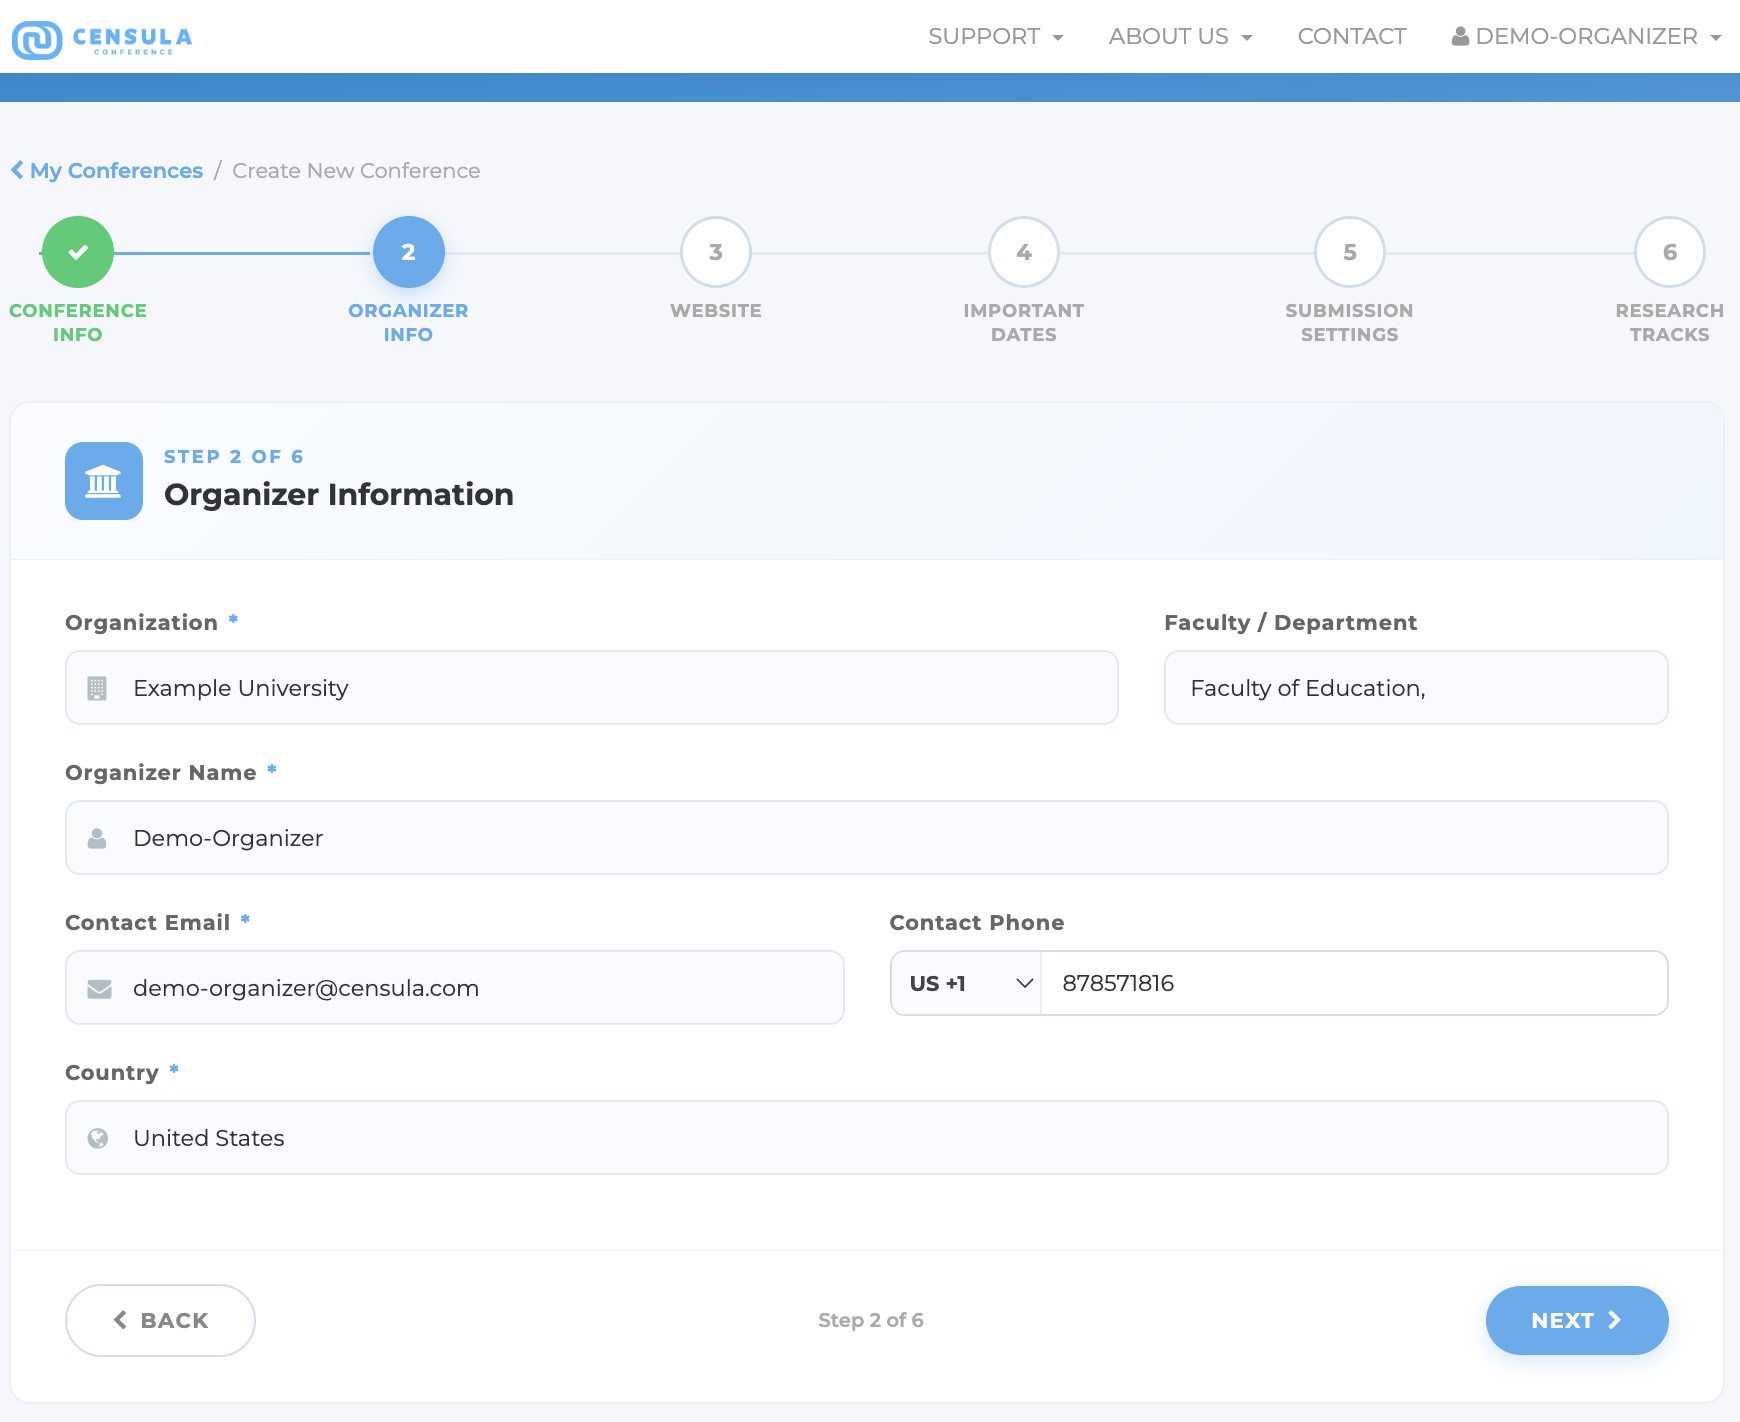This screenshot has height=1422, width=1740.
Task: Expand the About Us menu
Action: click(x=1180, y=36)
